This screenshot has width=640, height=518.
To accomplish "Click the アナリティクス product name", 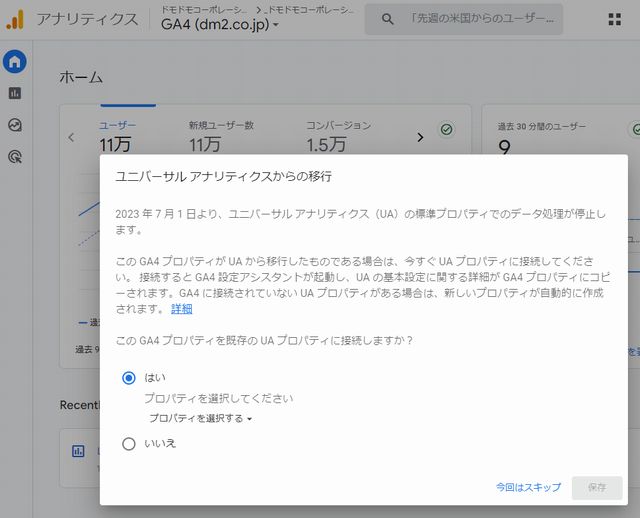I will click(x=87, y=19).
